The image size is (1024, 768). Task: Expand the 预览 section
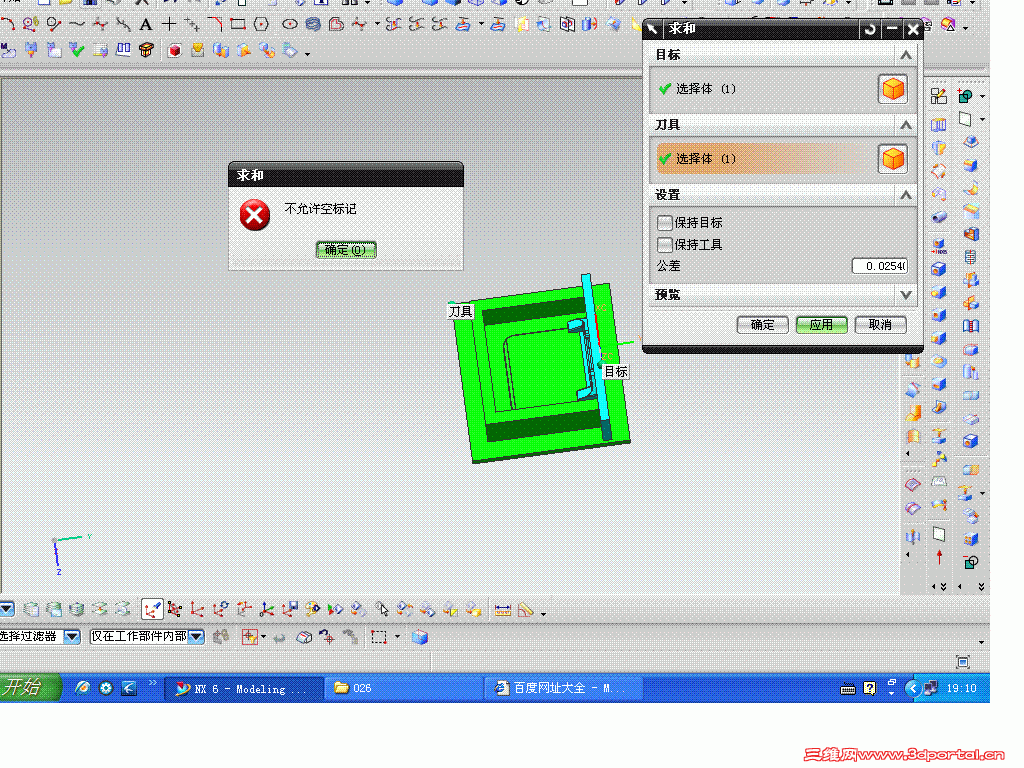tap(906, 295)
